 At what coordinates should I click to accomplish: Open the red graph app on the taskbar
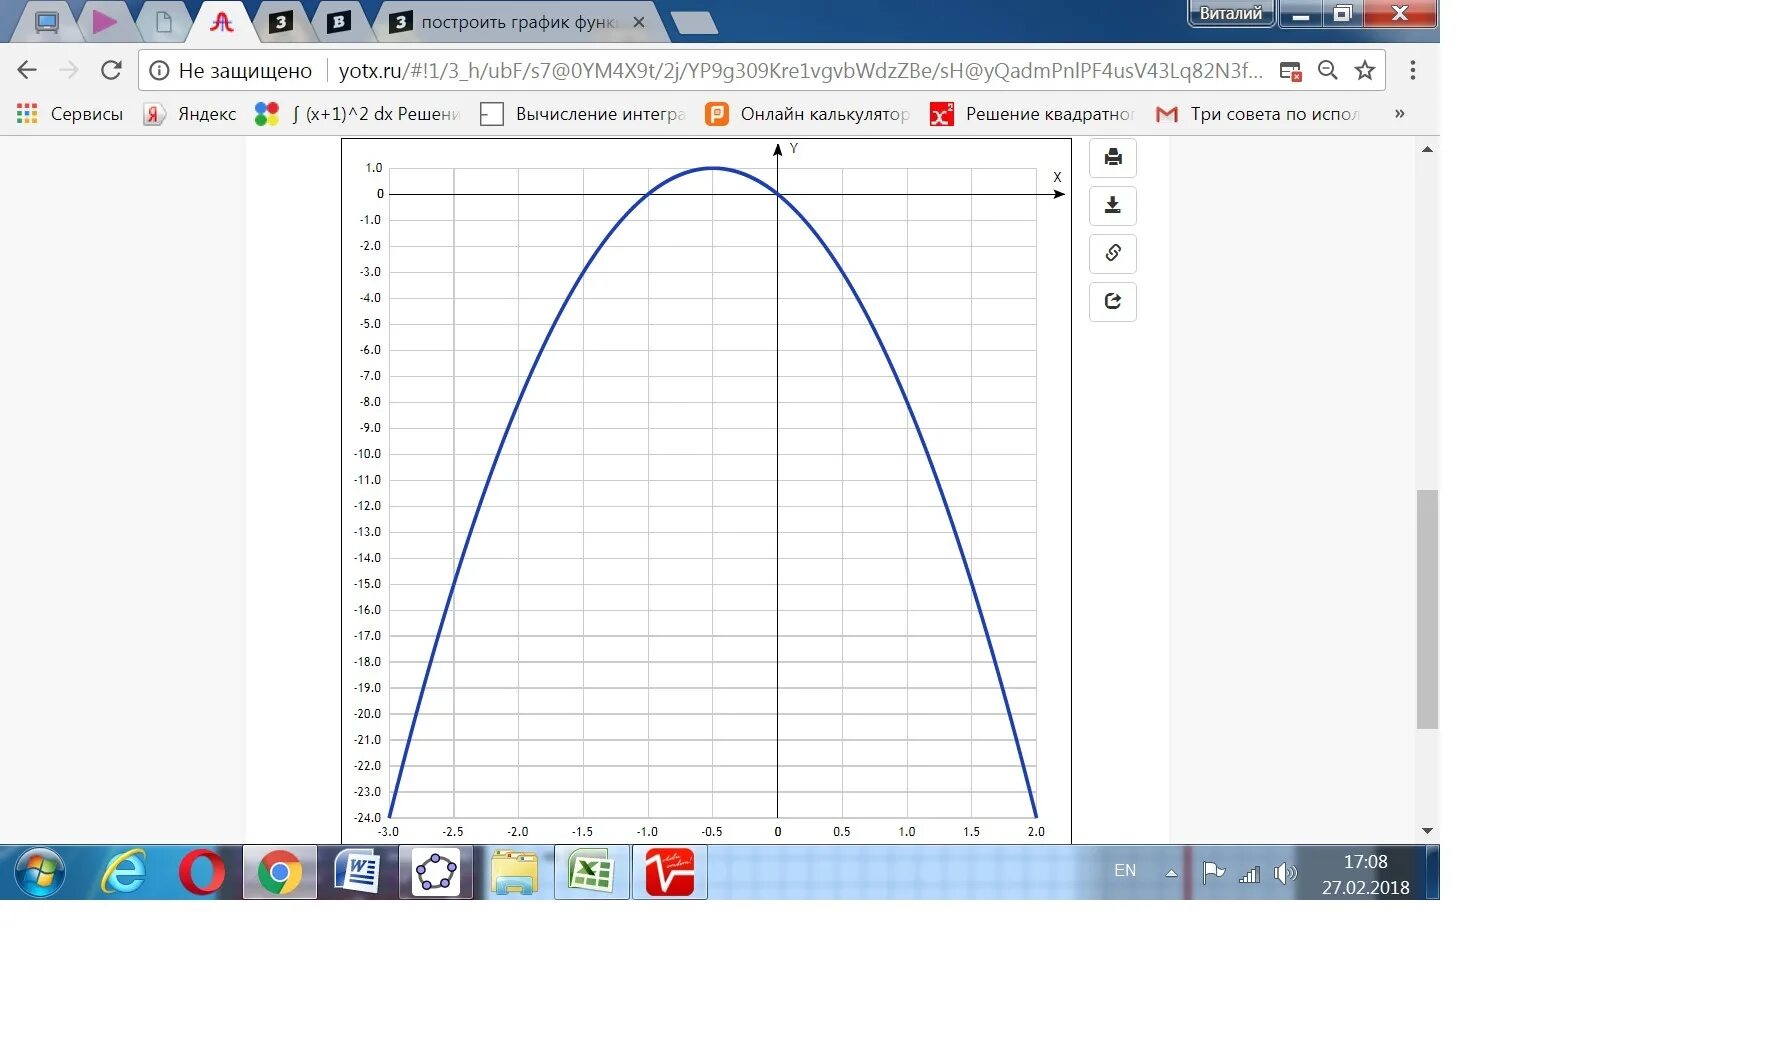click(x=670, y=872)
